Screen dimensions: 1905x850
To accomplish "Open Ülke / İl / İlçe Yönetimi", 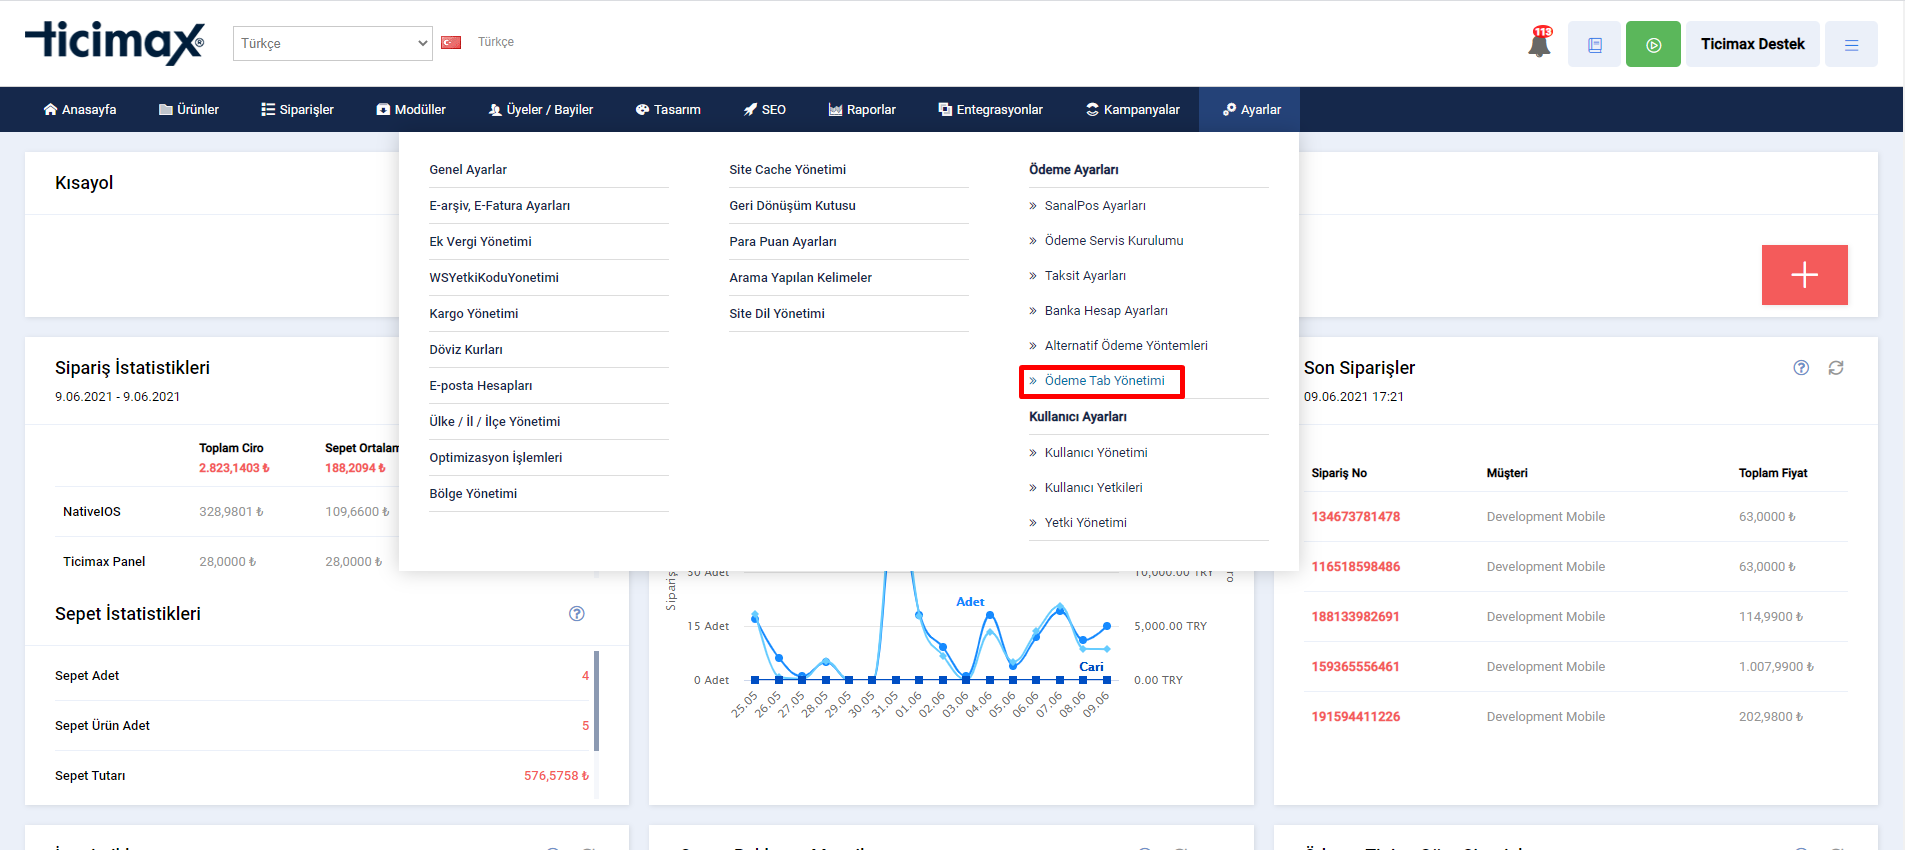I will click(x=495, y=422).
